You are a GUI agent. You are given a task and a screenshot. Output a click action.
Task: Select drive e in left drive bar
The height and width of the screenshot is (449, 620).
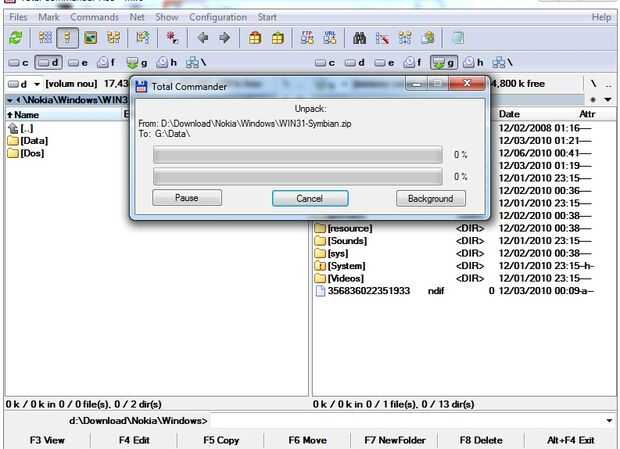tap(78, 62)
